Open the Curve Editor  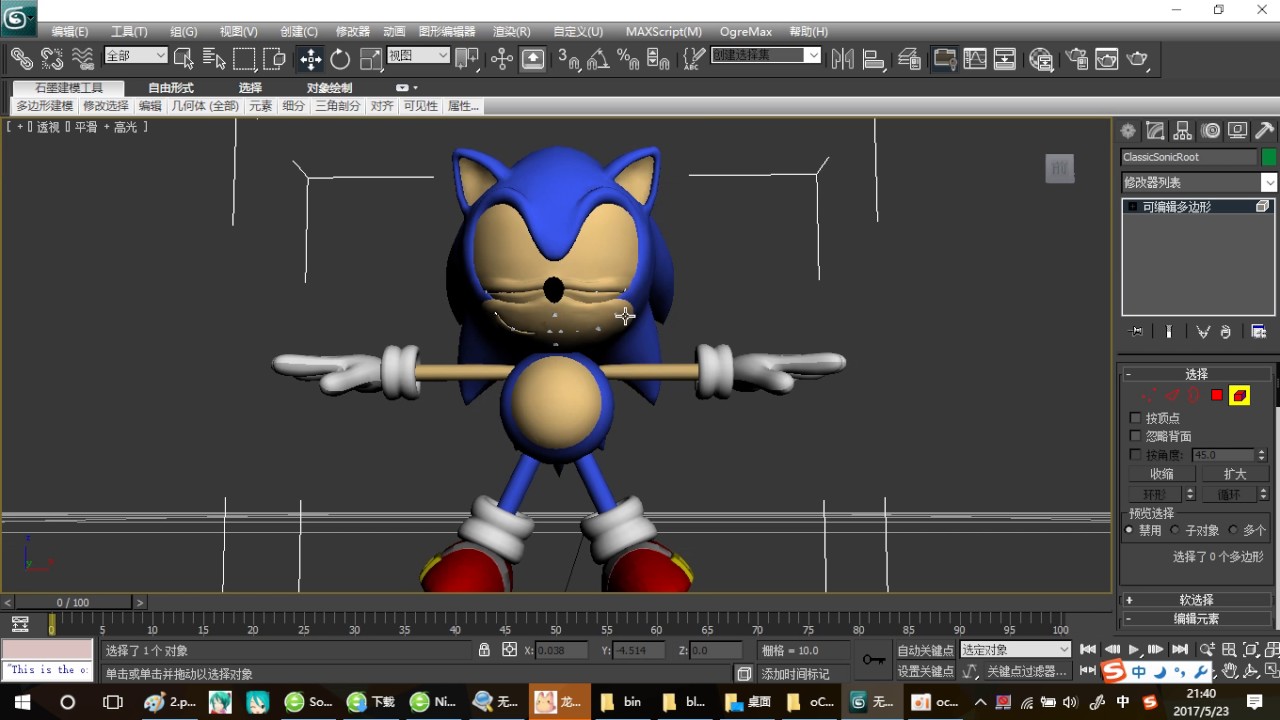(974, 58)
